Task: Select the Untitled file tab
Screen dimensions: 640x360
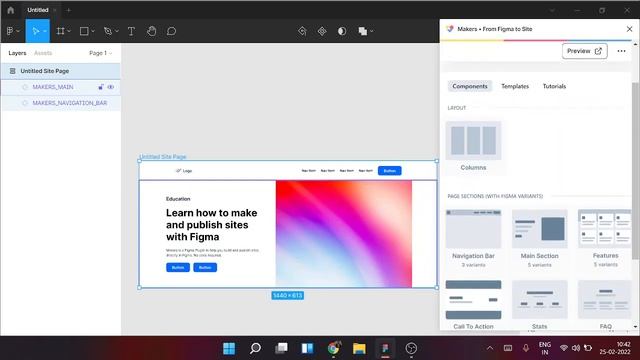Action: coord(38,10)
